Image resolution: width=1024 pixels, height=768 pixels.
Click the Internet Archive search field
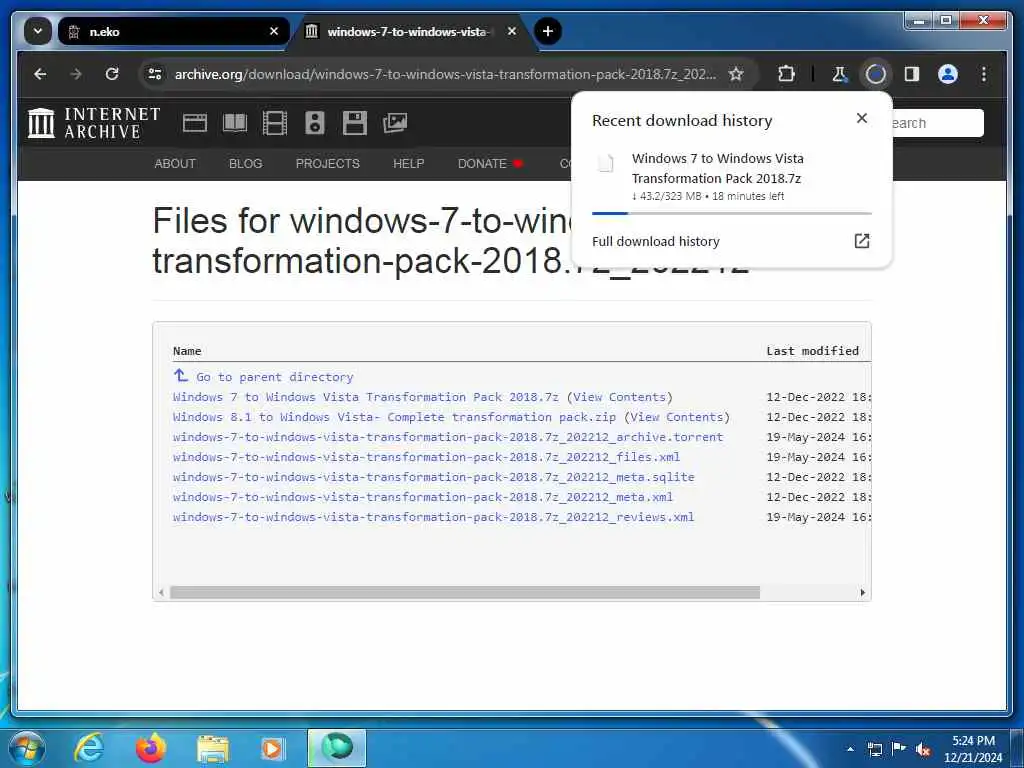point(938,123)
